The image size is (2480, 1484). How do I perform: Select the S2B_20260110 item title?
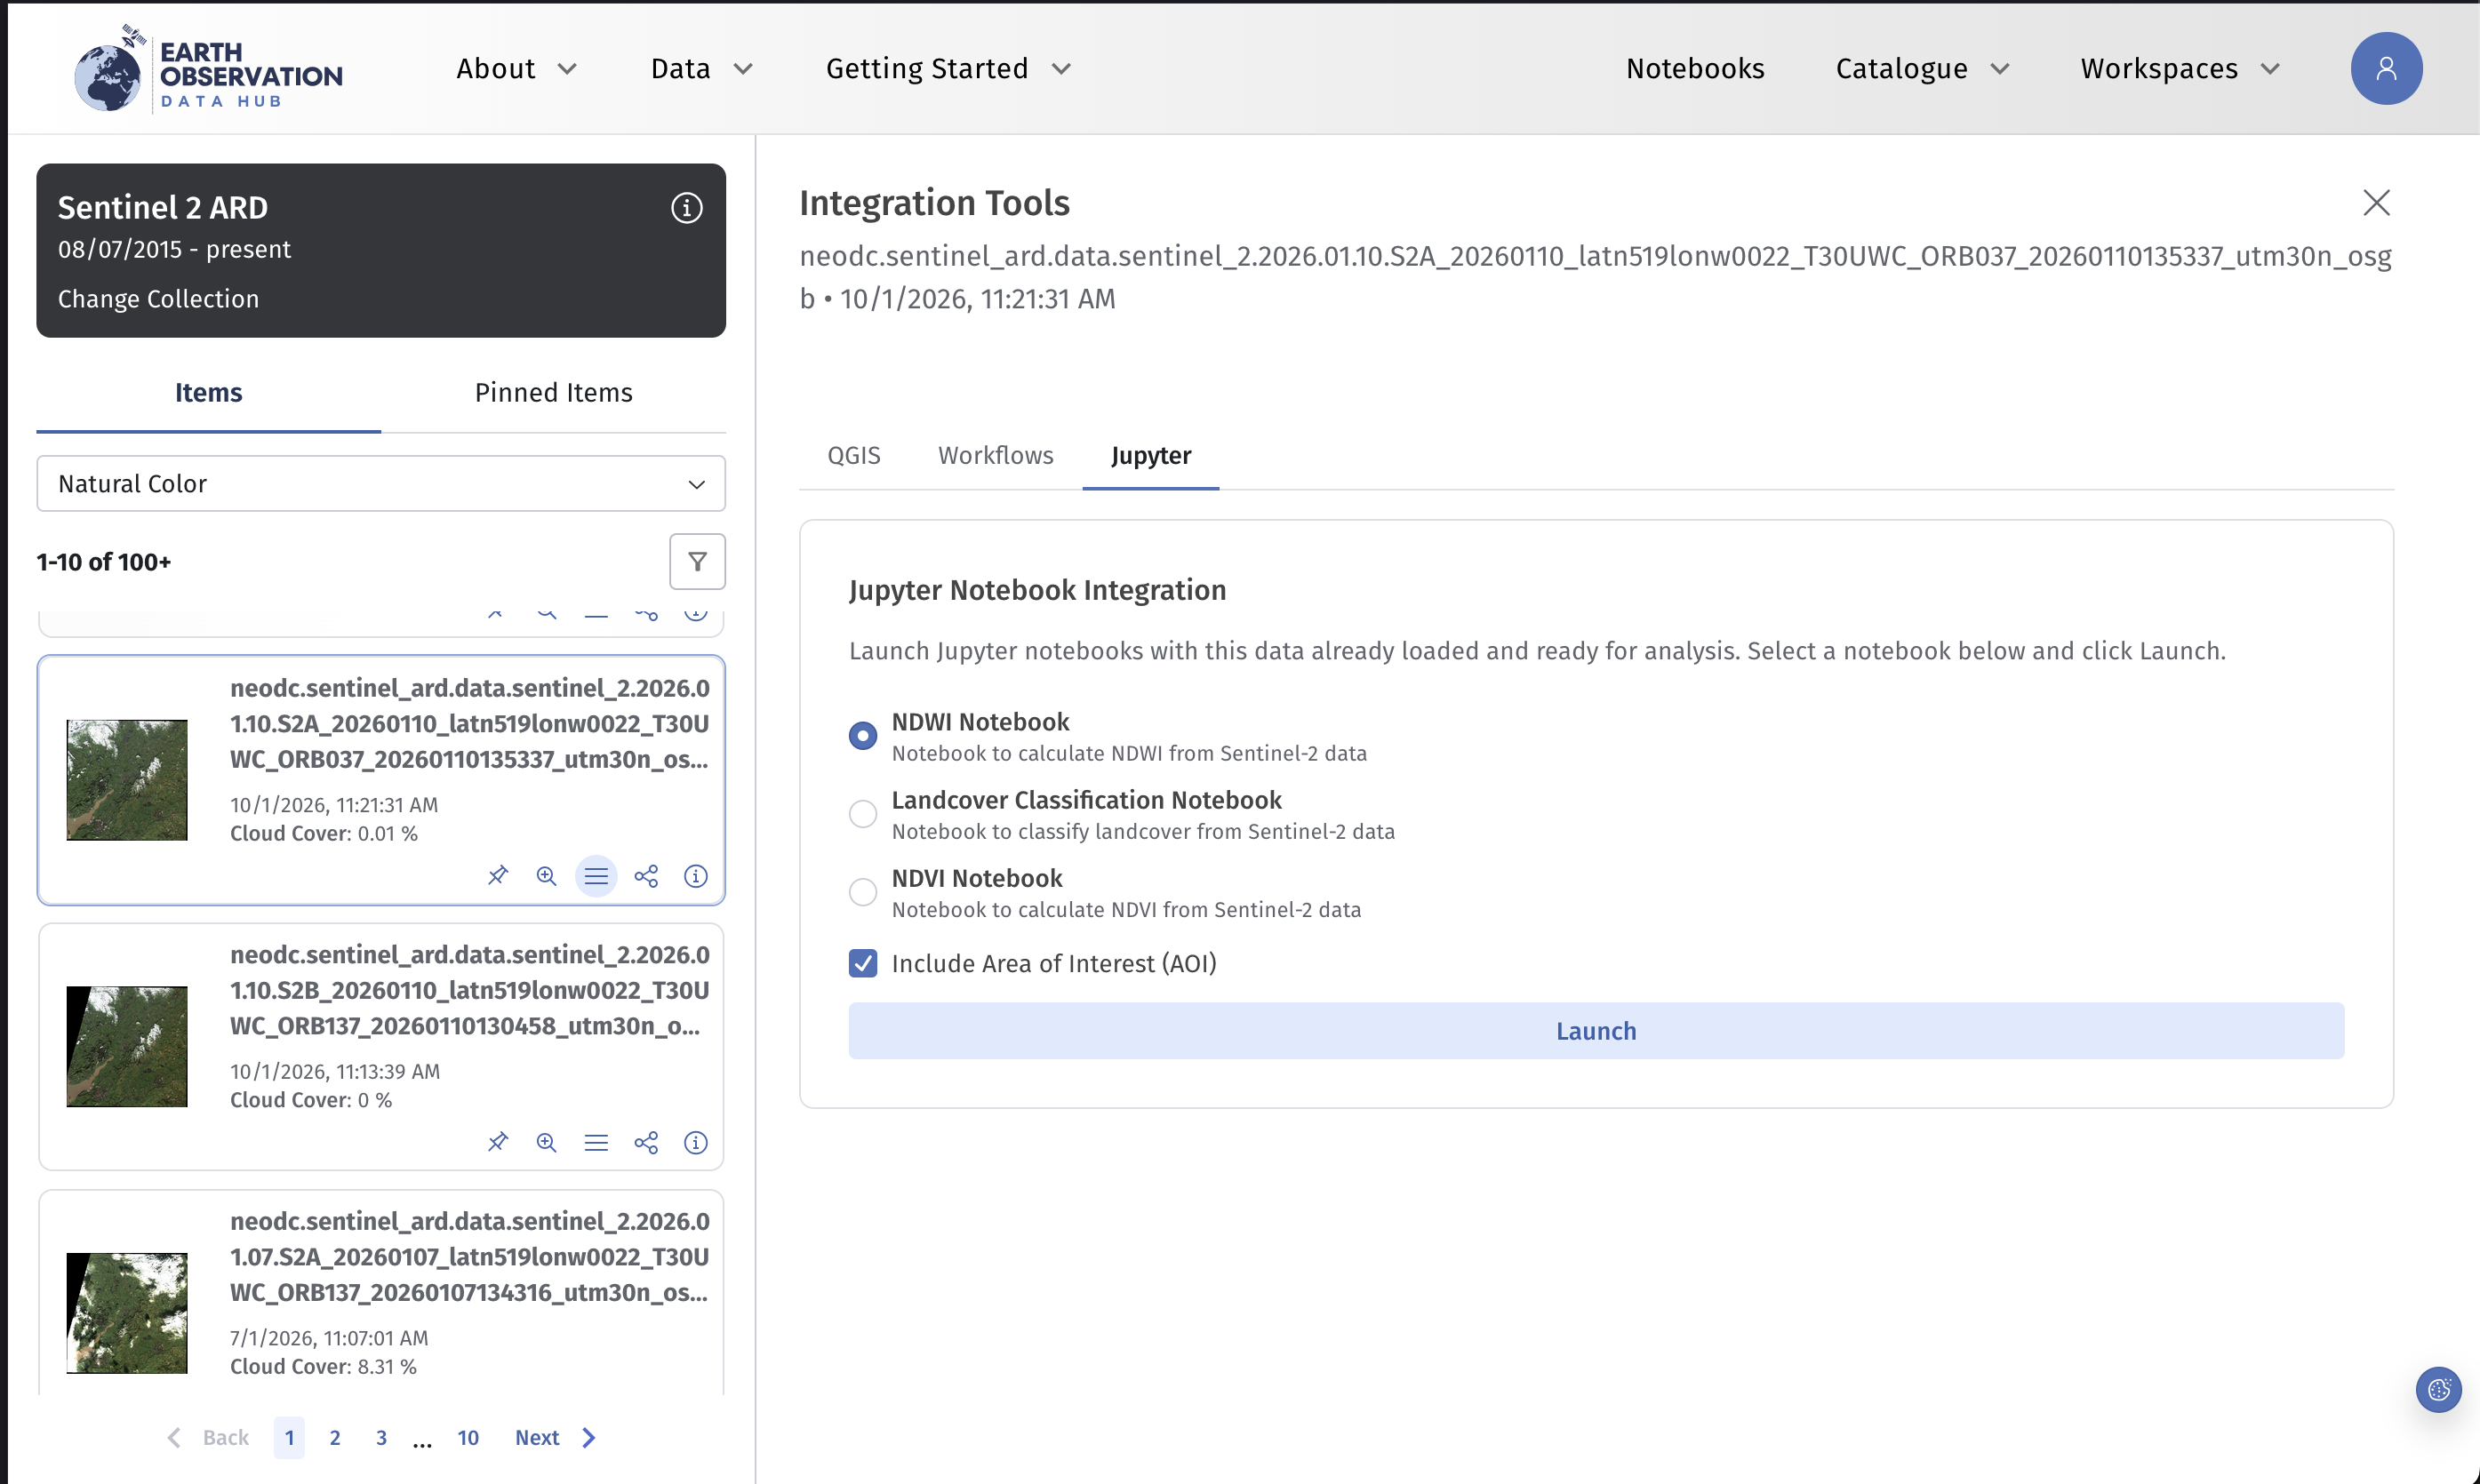click(470, 990)
